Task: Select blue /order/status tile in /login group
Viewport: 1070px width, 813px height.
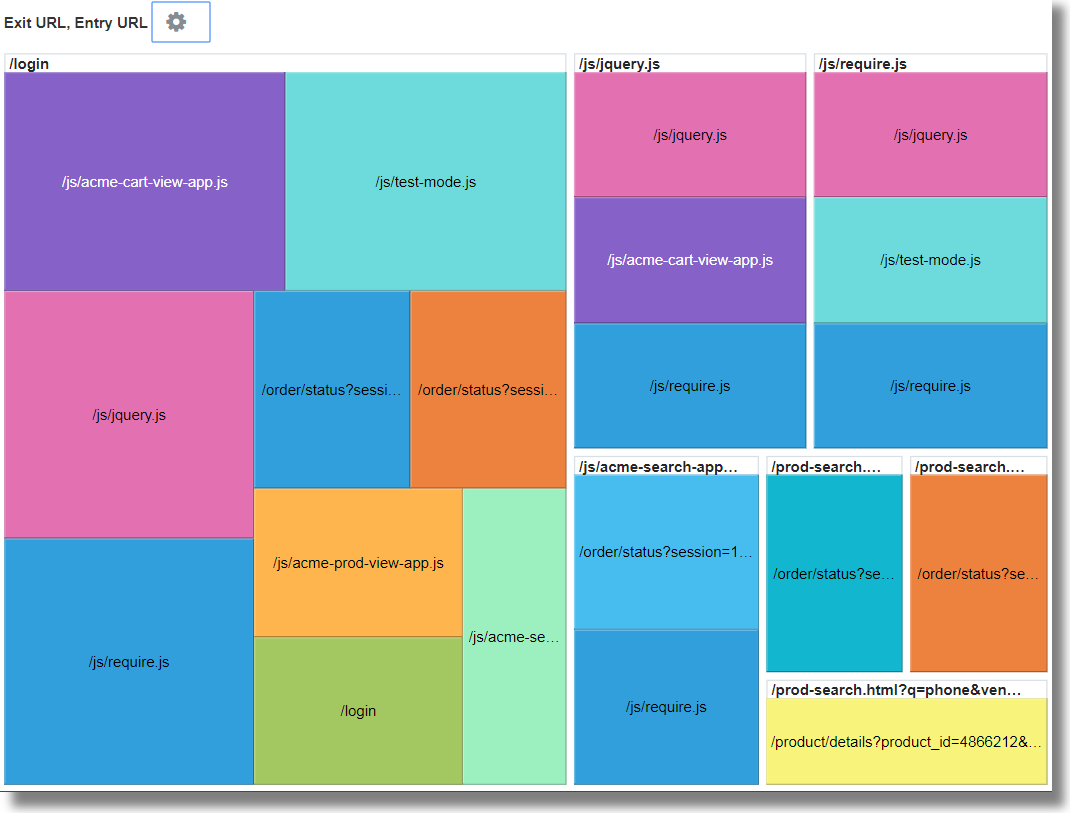Action: point(331,390)
